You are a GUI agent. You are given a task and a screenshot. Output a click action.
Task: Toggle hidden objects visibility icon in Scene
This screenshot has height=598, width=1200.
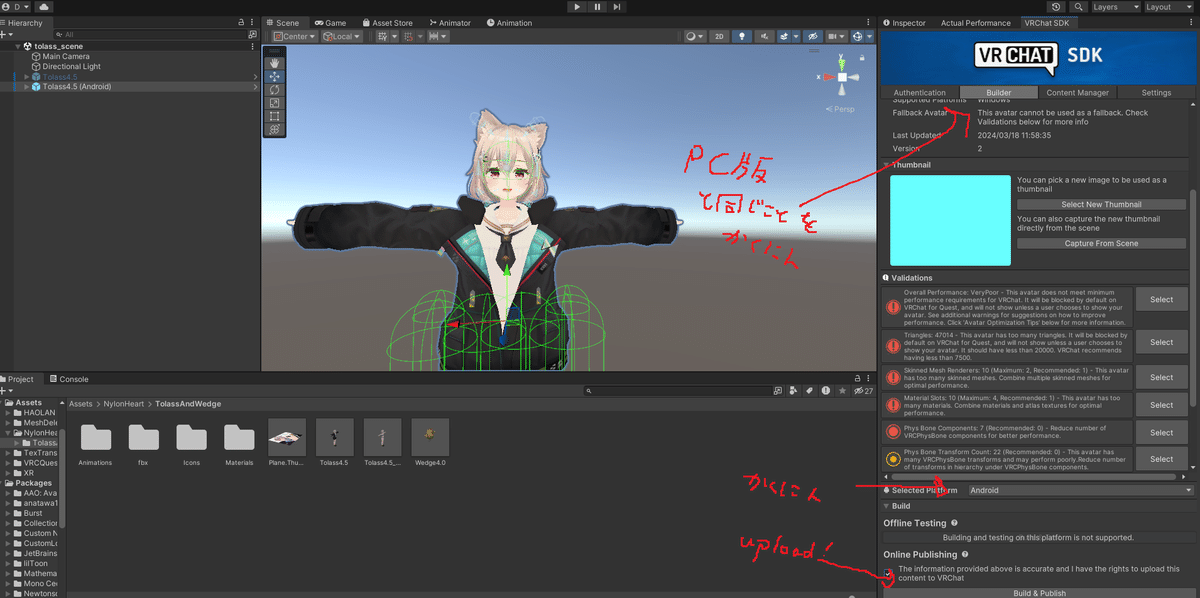coord(813,36)
